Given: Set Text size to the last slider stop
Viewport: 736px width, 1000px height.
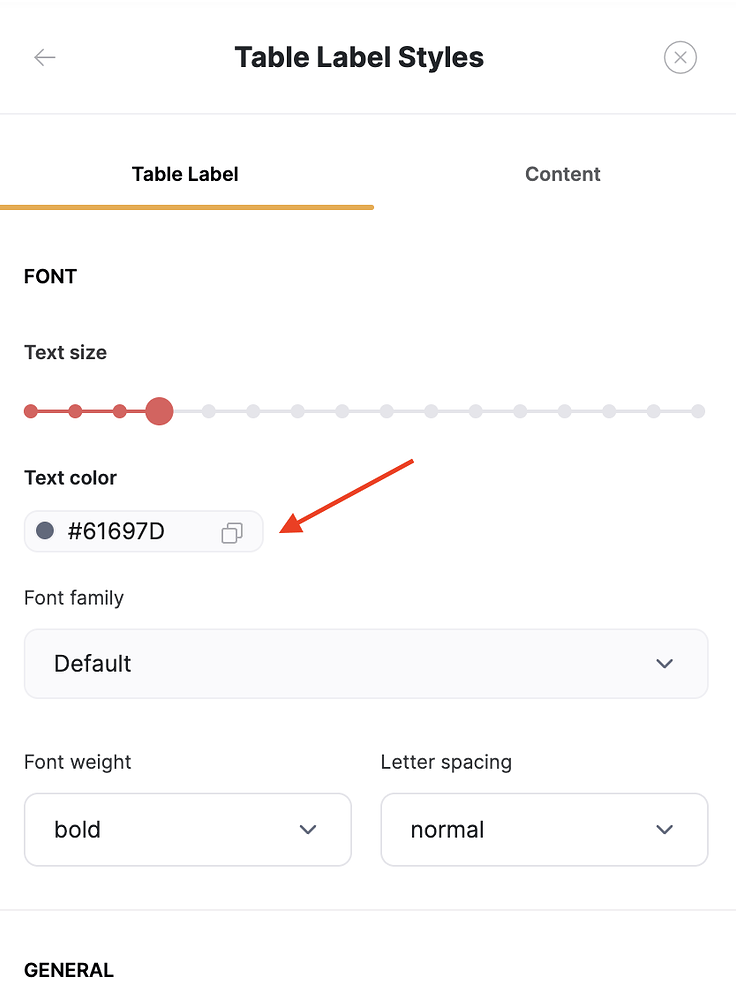Looking at the screenshot, I should (x=698, y=411).
